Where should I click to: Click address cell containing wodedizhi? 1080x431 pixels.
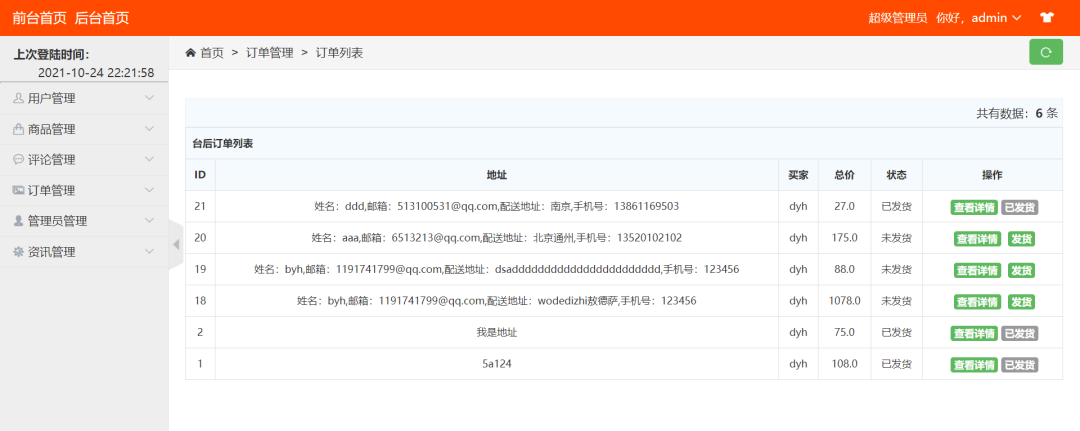497,300
